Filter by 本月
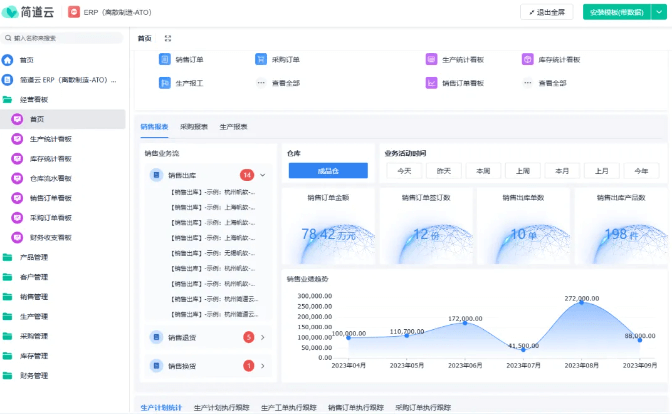The image size is (672, 414). [562, 171]
